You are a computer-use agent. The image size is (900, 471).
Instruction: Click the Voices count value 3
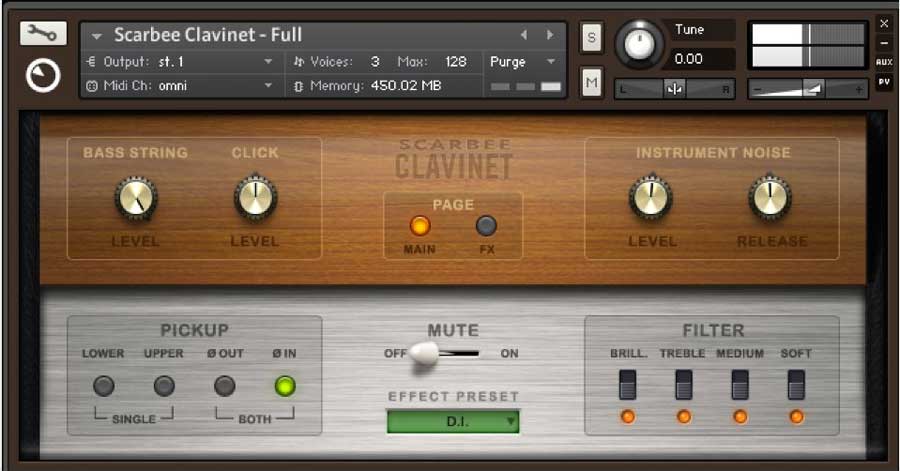375,61
